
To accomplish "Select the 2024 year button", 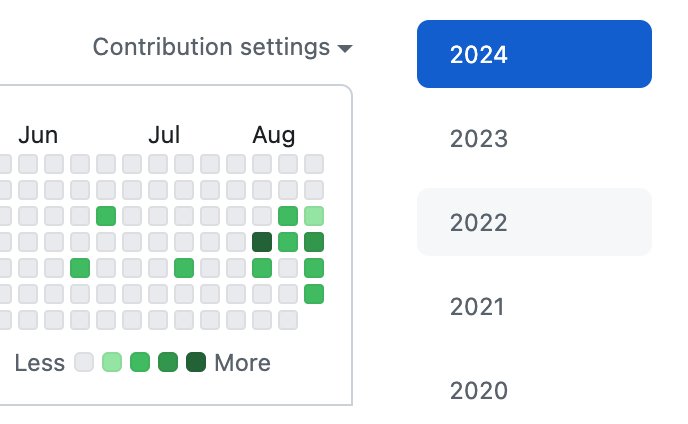I will click(x=534, y=54).
